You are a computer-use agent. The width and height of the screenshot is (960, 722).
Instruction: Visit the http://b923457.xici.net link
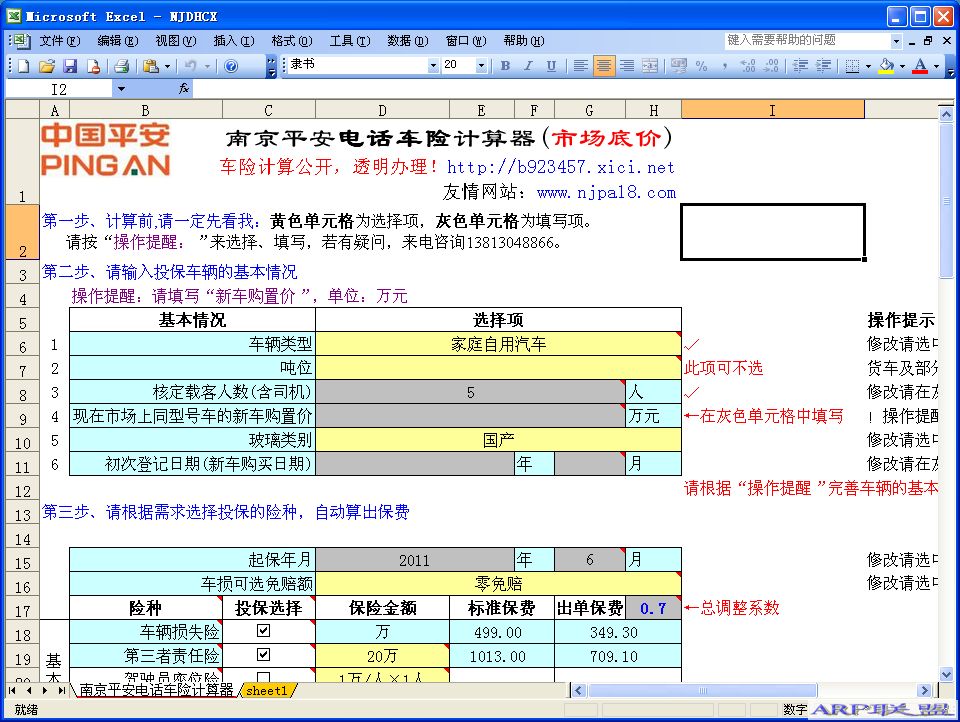tap(560, 167)
